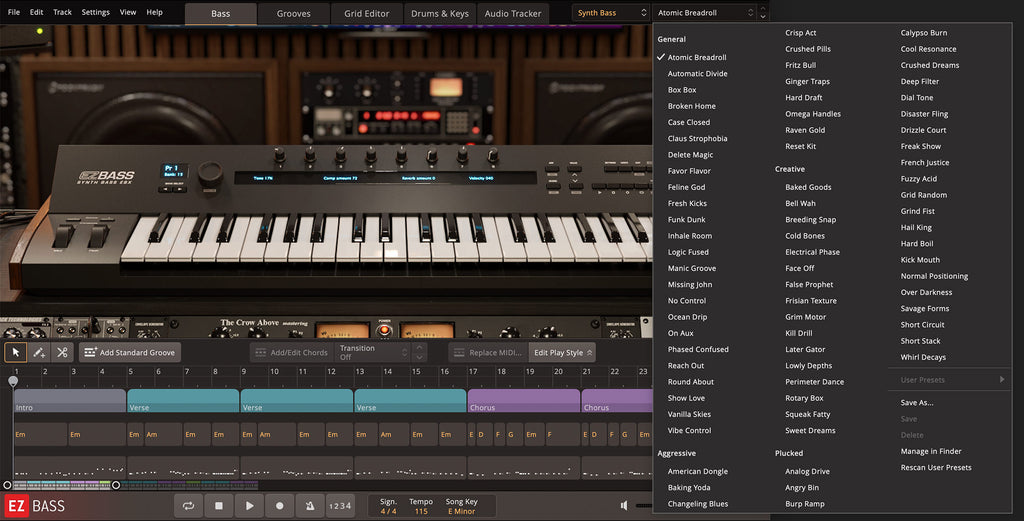This screenshot has height=521, width=1024.
Task: Step through presets with the arrow buttons
Action: point(763,12)
